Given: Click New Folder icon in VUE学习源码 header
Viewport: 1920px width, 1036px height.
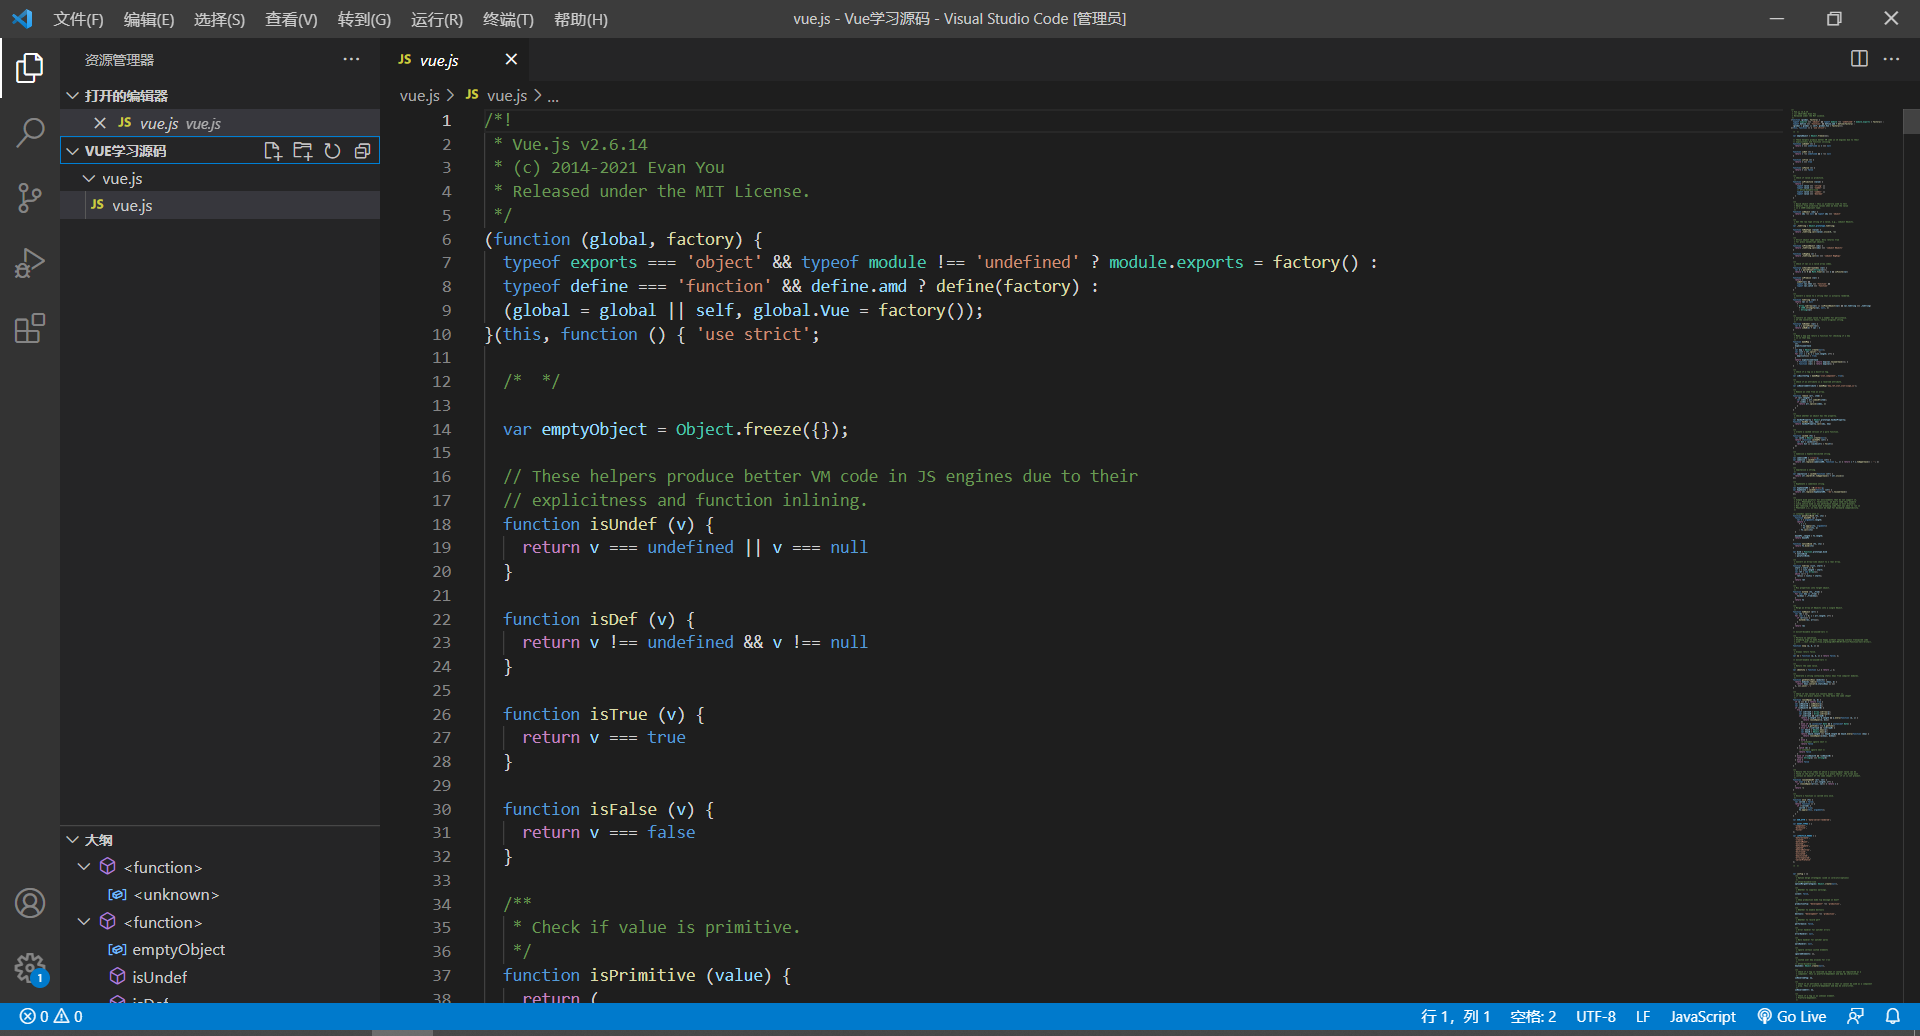Looking at the screenshot, I should click(x=302, y=151).
